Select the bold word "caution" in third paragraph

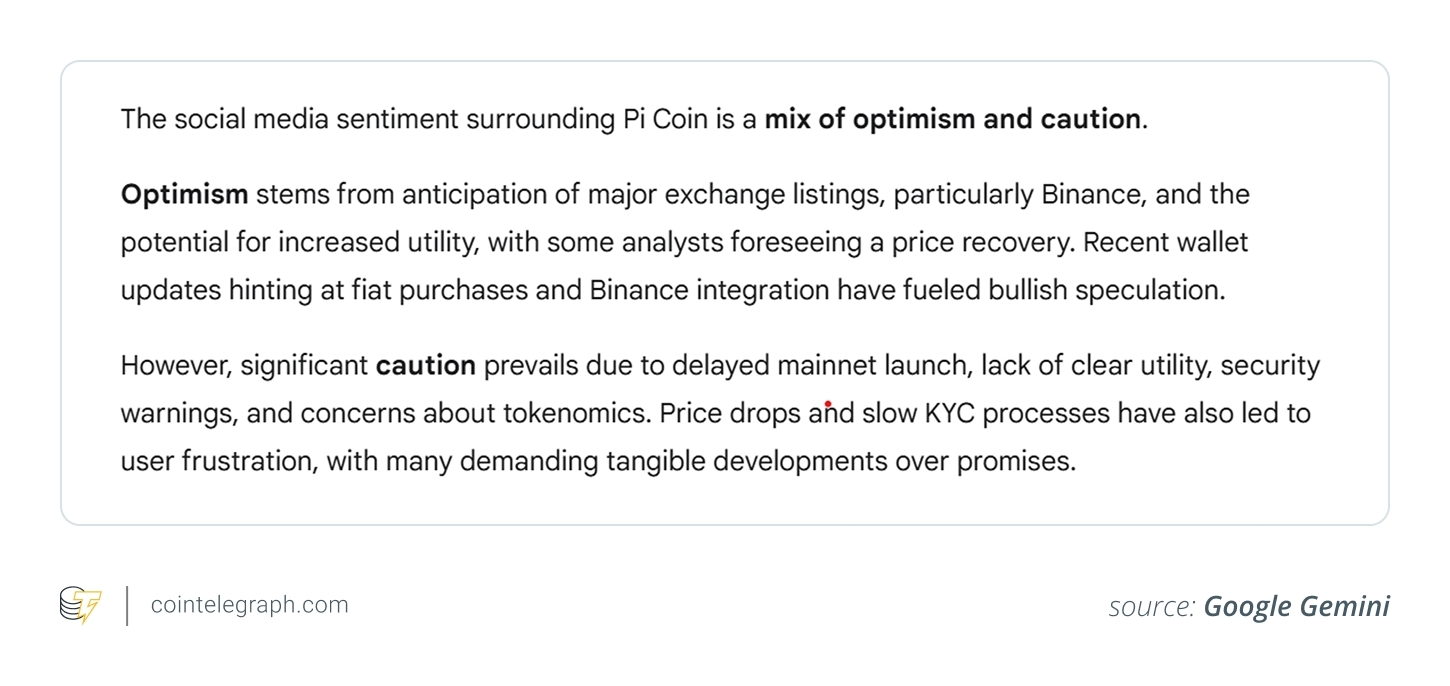click(425, 366)
